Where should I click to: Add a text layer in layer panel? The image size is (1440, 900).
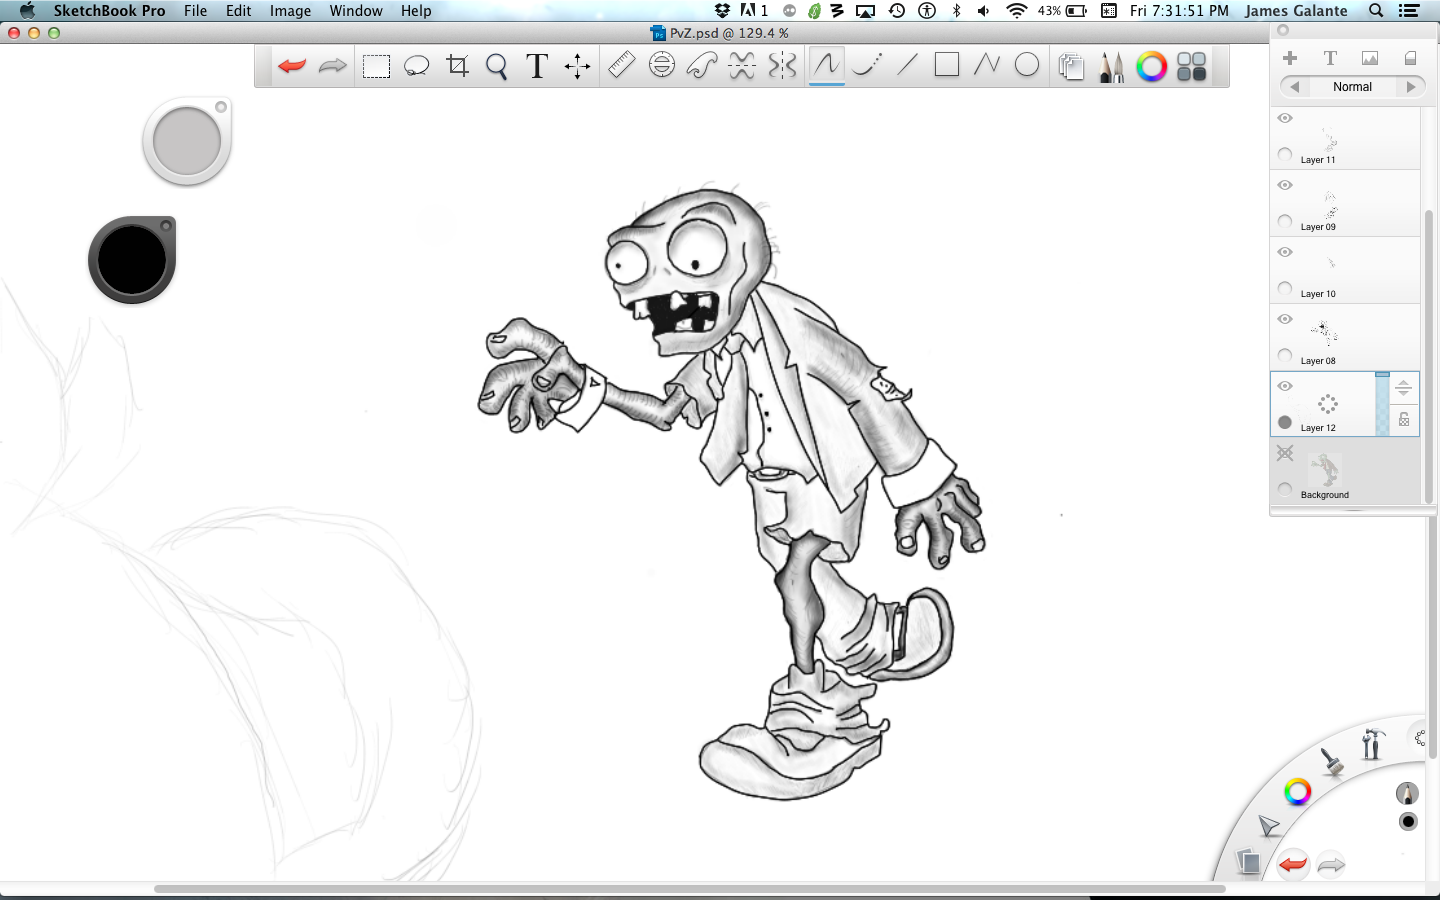pos(1330,58)
